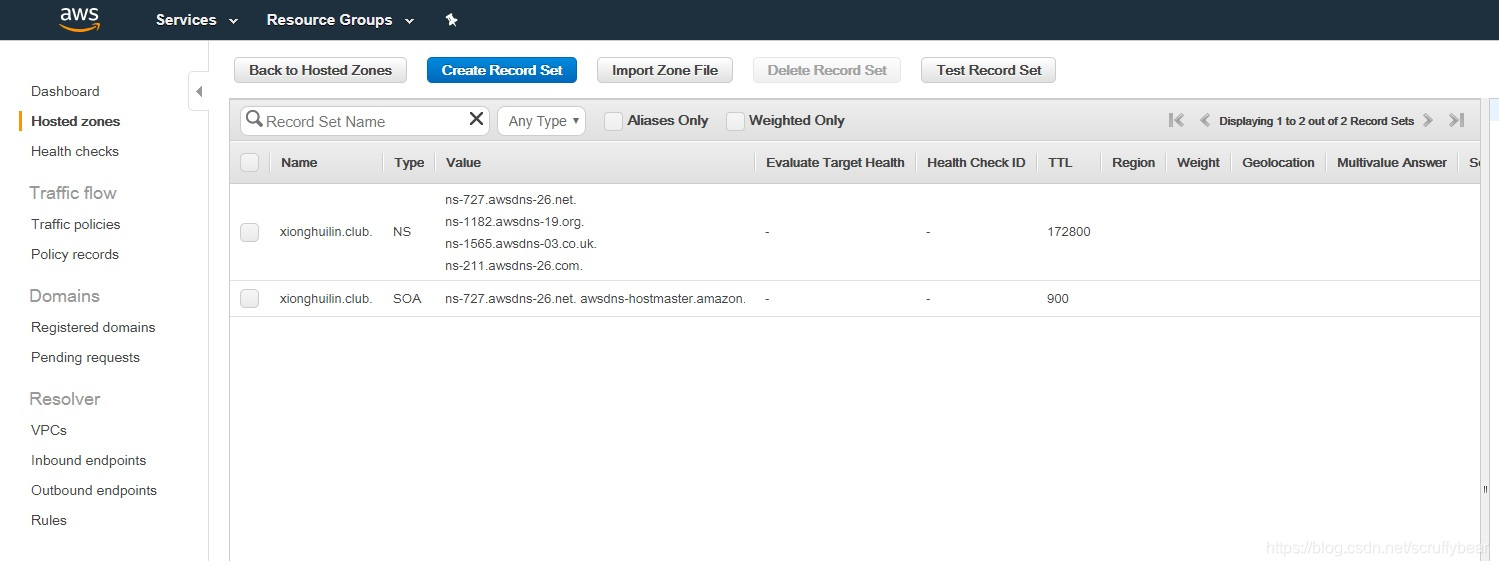Image resolution: width=1499 pixels, height=566 pixels.
Task: Click the Weight column header
Action: [x=1198, y=162]
